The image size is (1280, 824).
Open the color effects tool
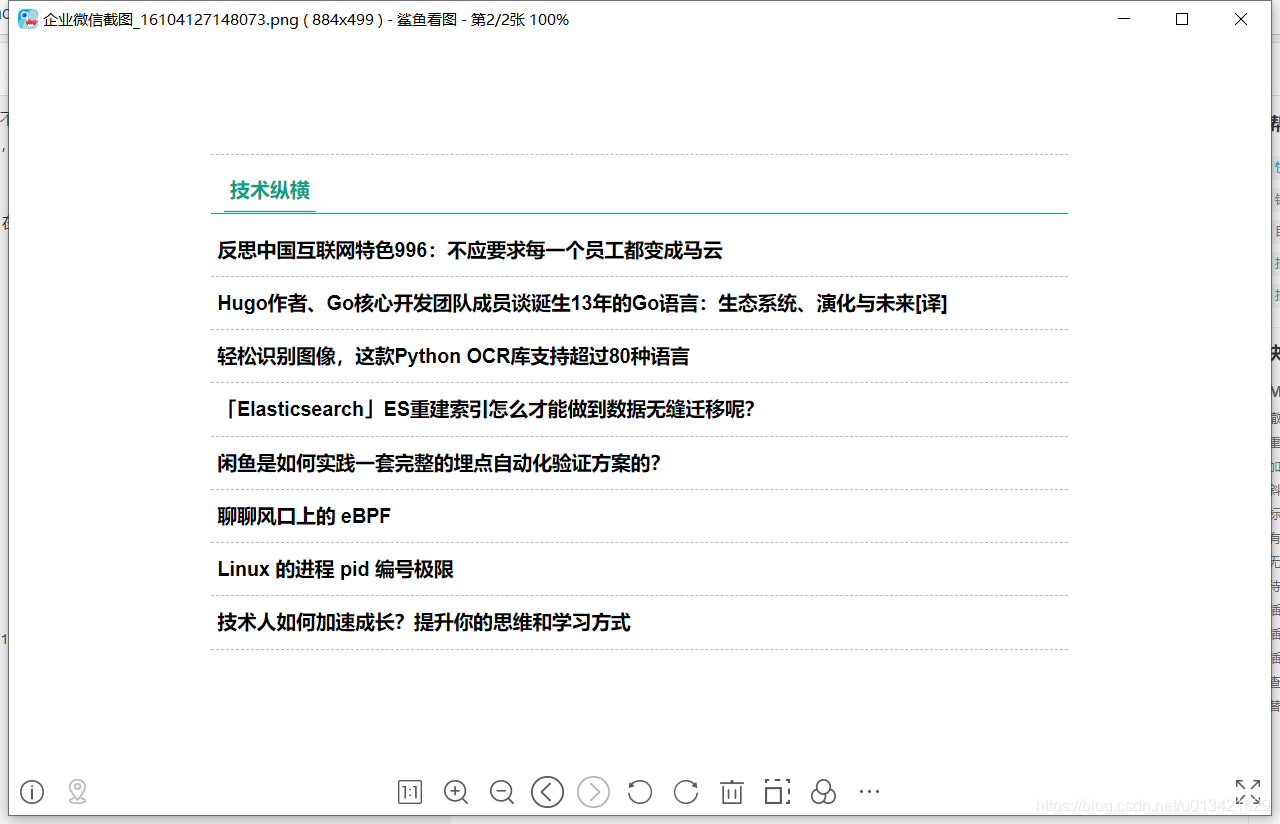823,792
